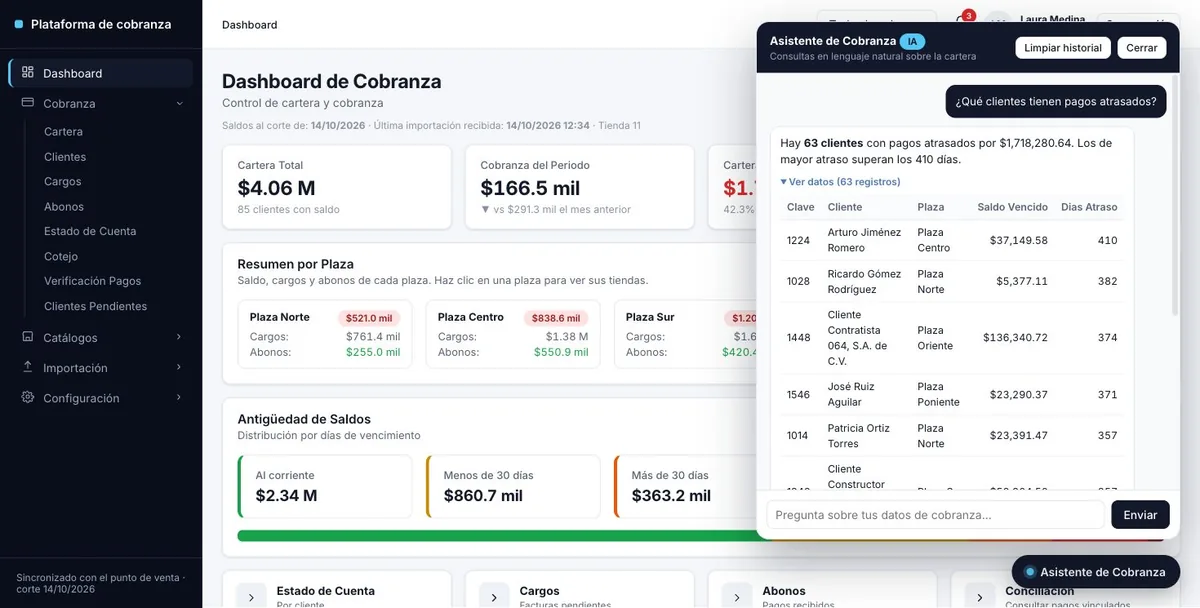Expand the Catálogos submenu chevron

[x=179, y=337]
